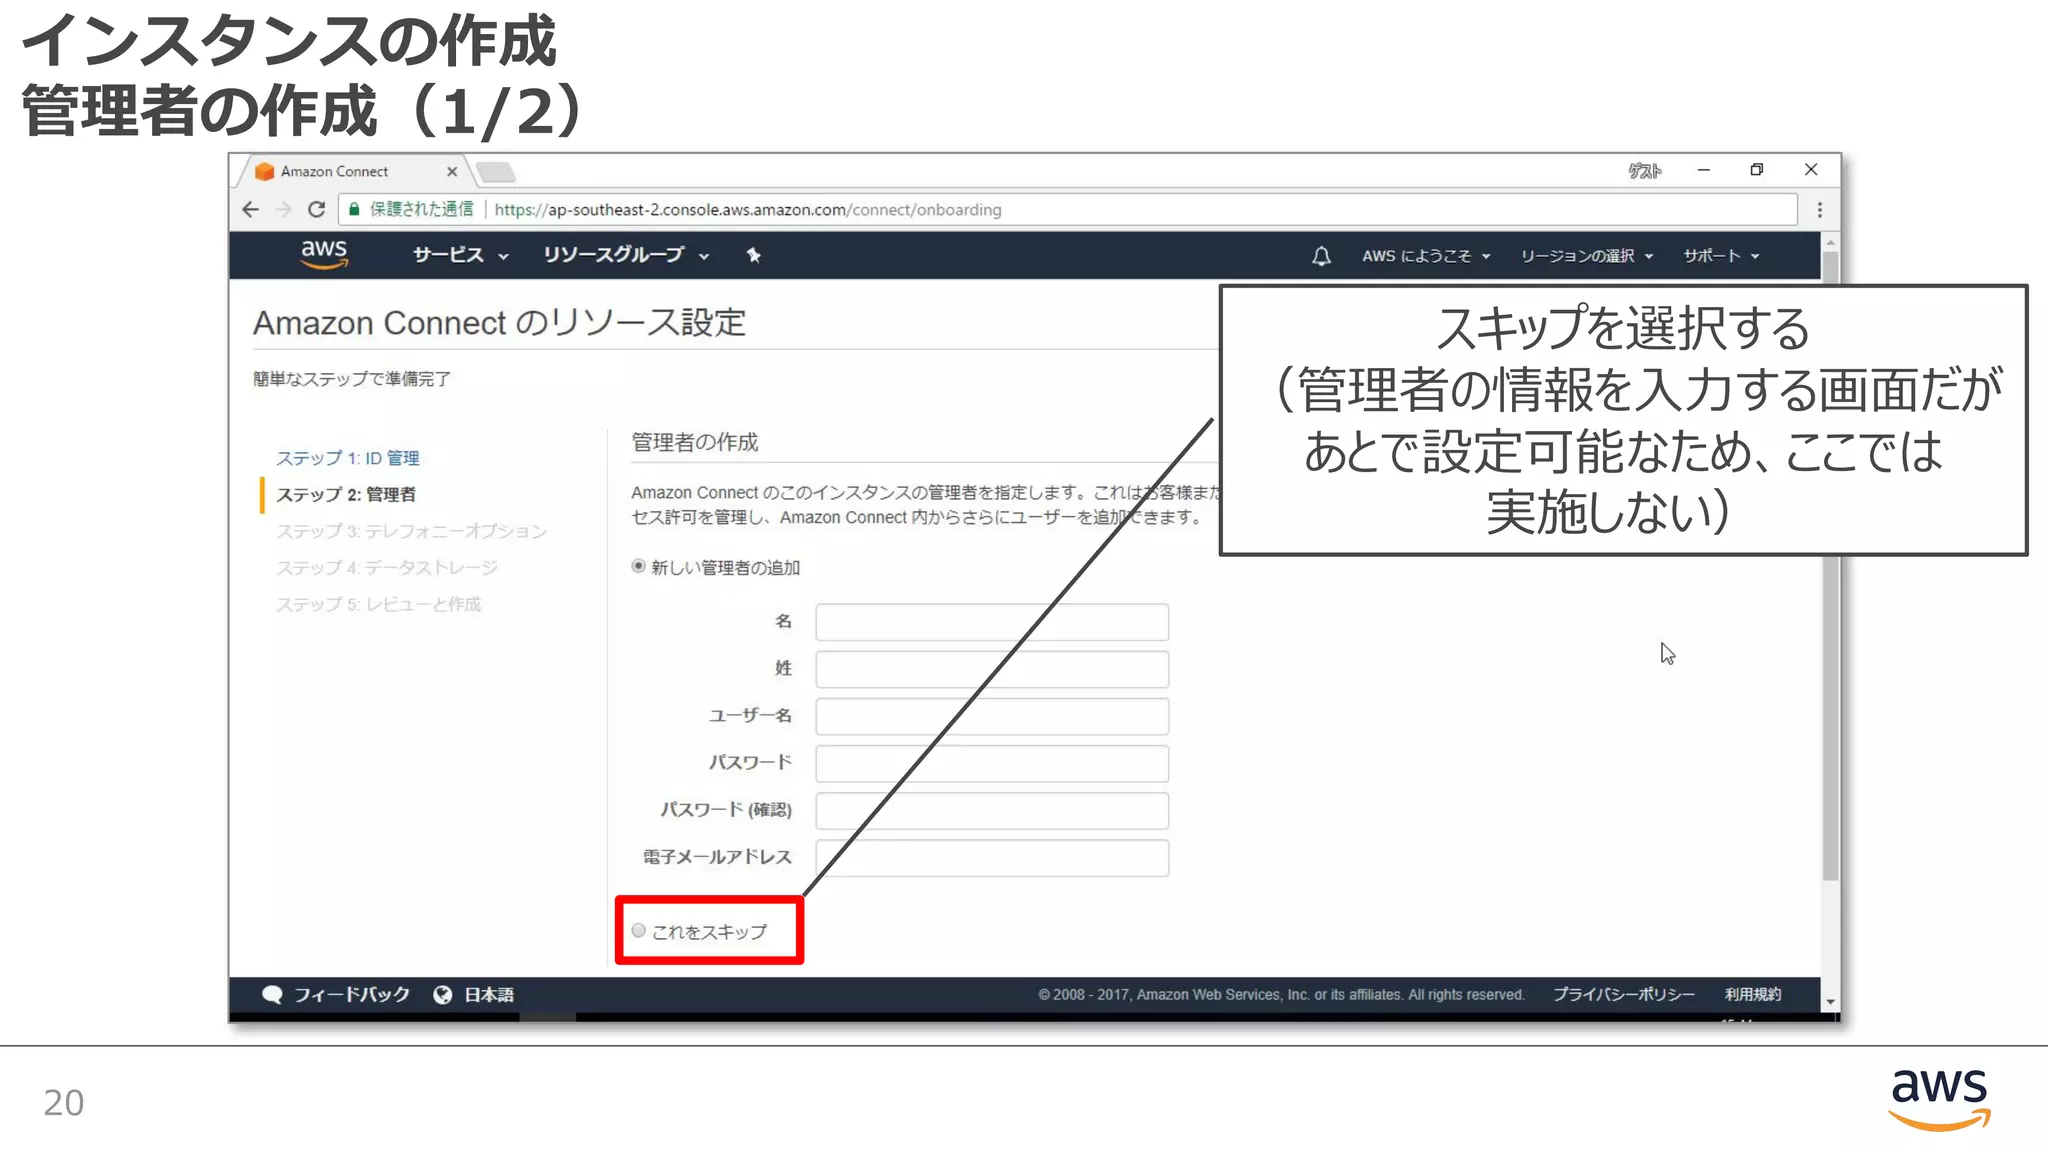This screenshot has height=1152, width=2048.
Task: Click the pin star icon in header
Action: point(754,255)
